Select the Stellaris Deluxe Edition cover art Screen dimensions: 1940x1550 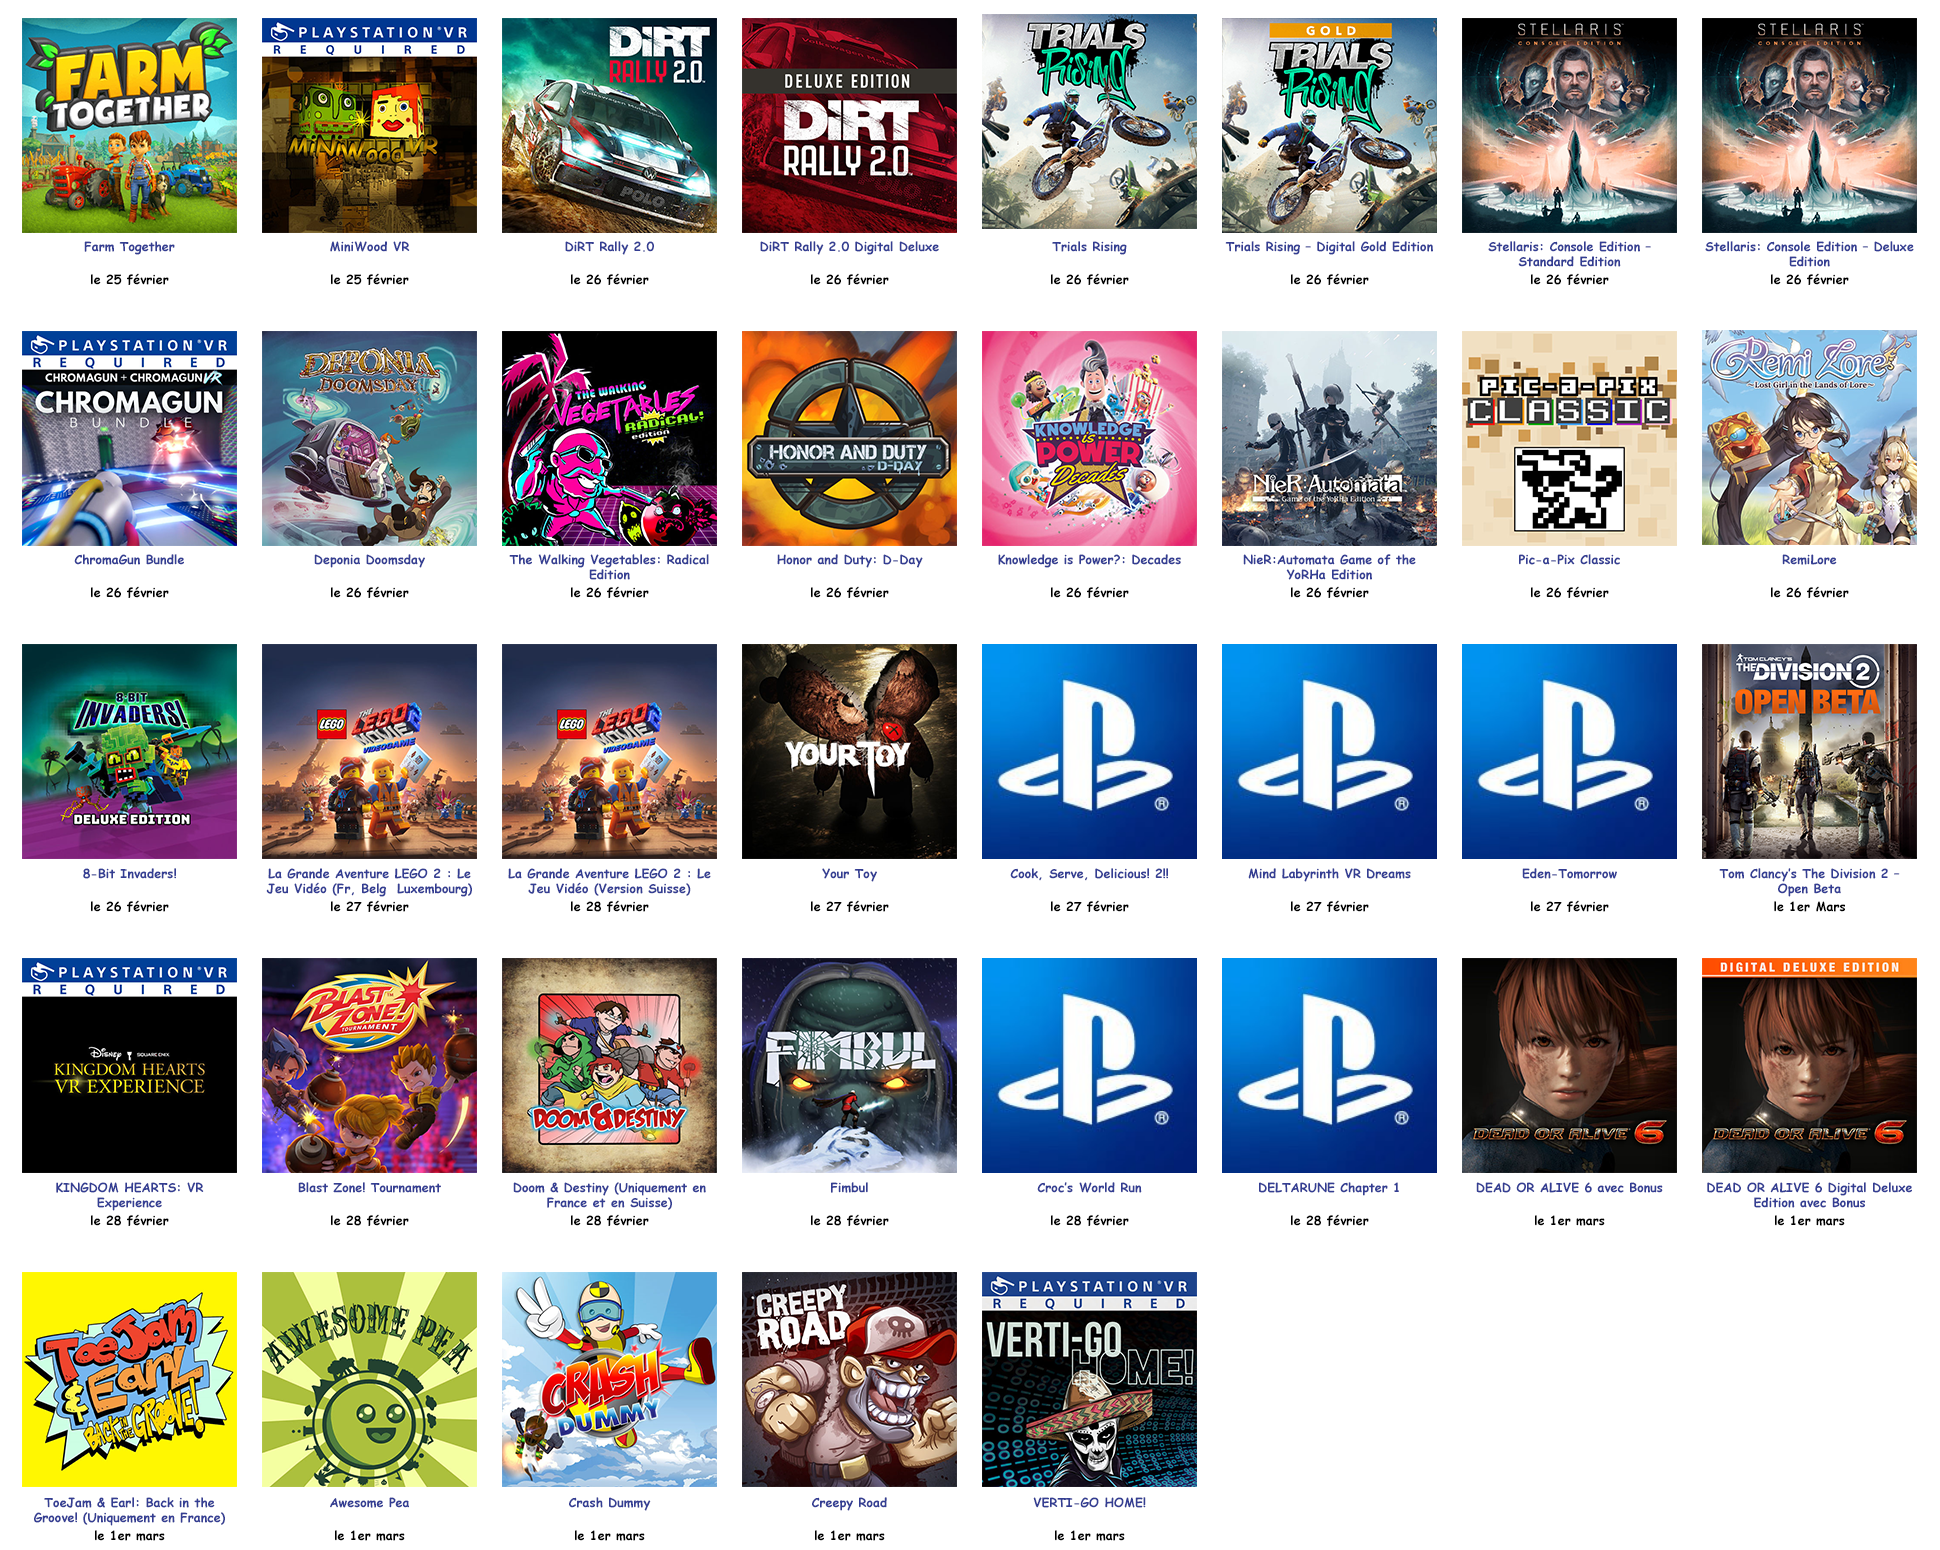click(x=1809, y=125)
